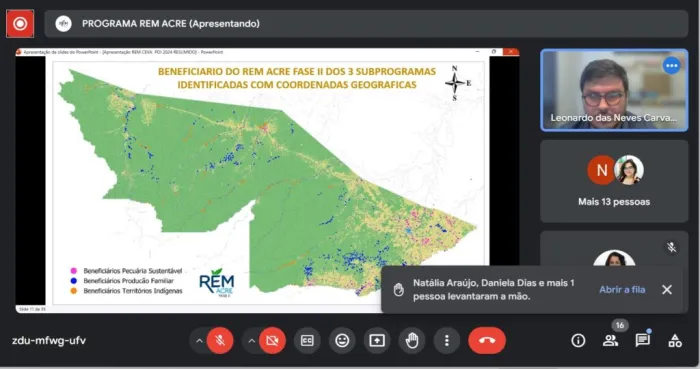Image resolution: width=700 pixels, height=369 pixels.
Task: Click the N participant avatar
Action: pyautogui.click(x=601, y=170)
